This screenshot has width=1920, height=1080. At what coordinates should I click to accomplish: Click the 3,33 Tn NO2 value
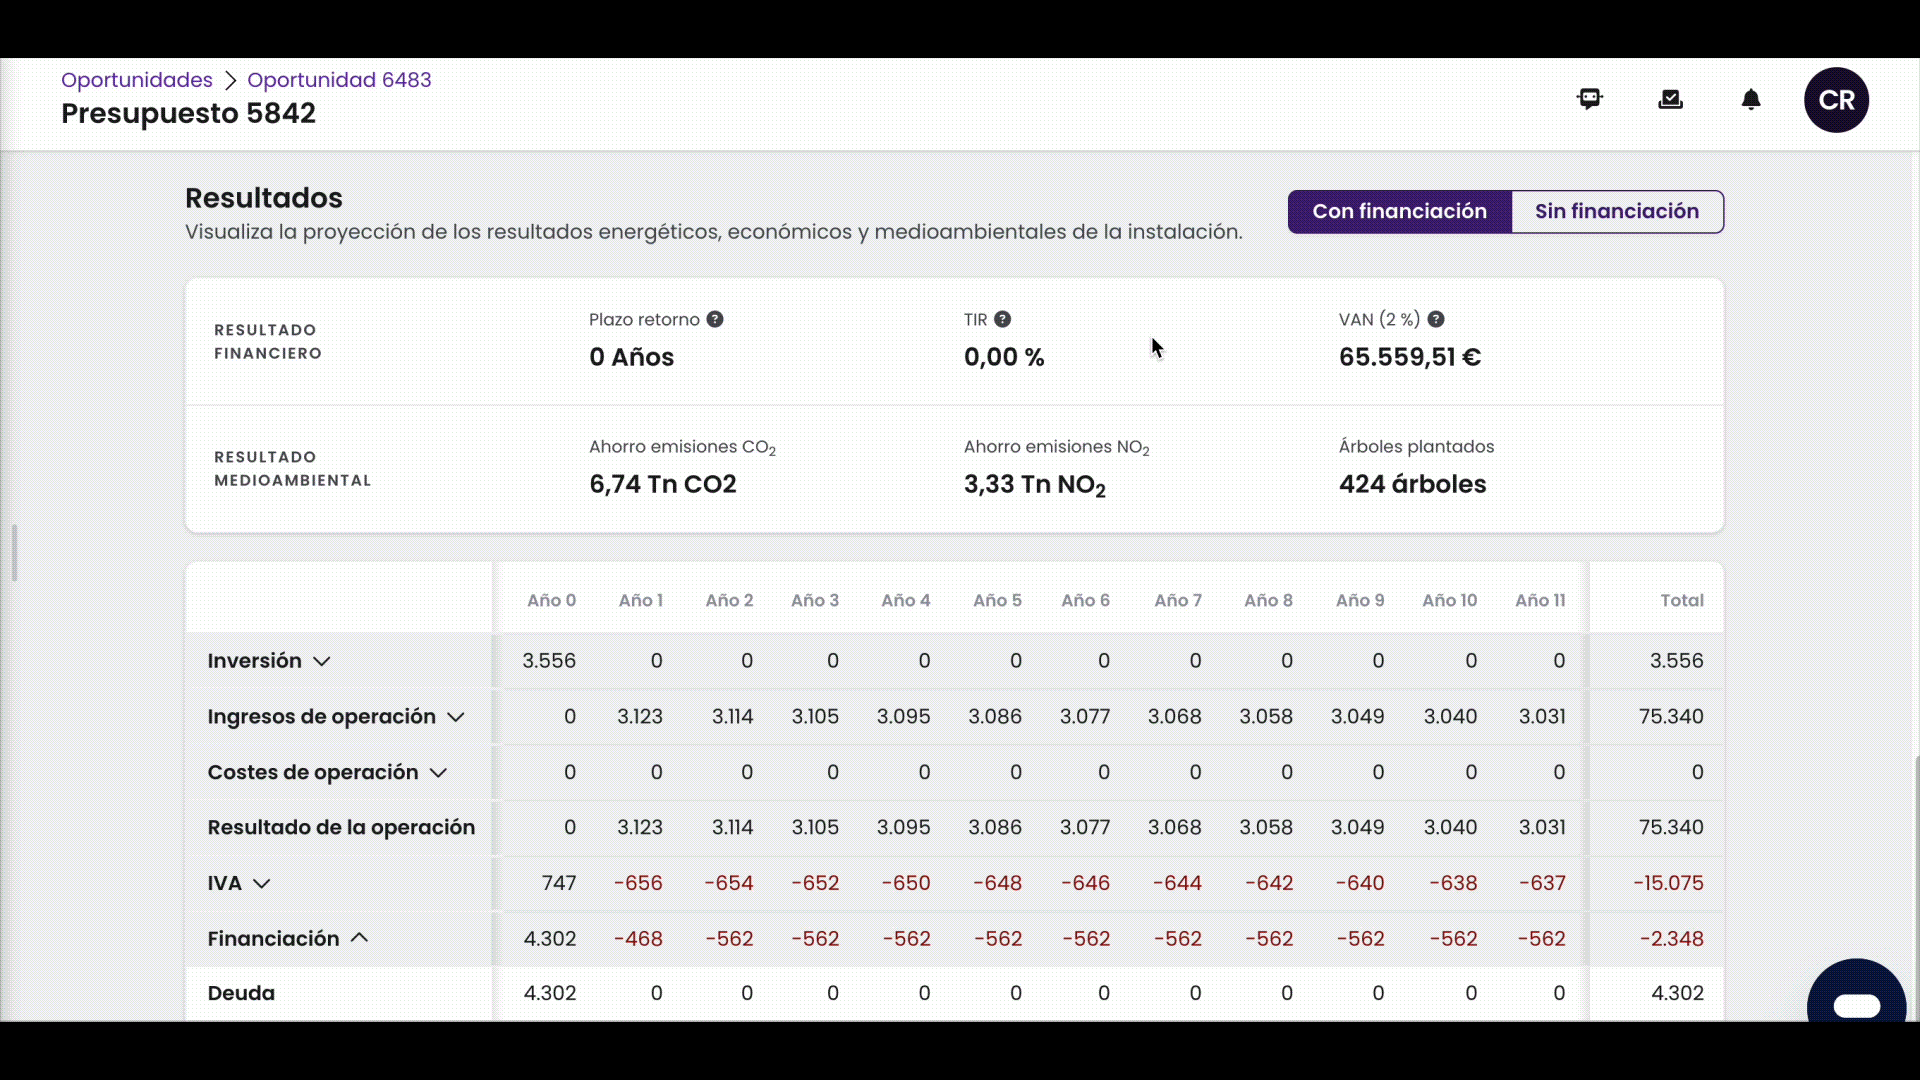(1035, 485)
